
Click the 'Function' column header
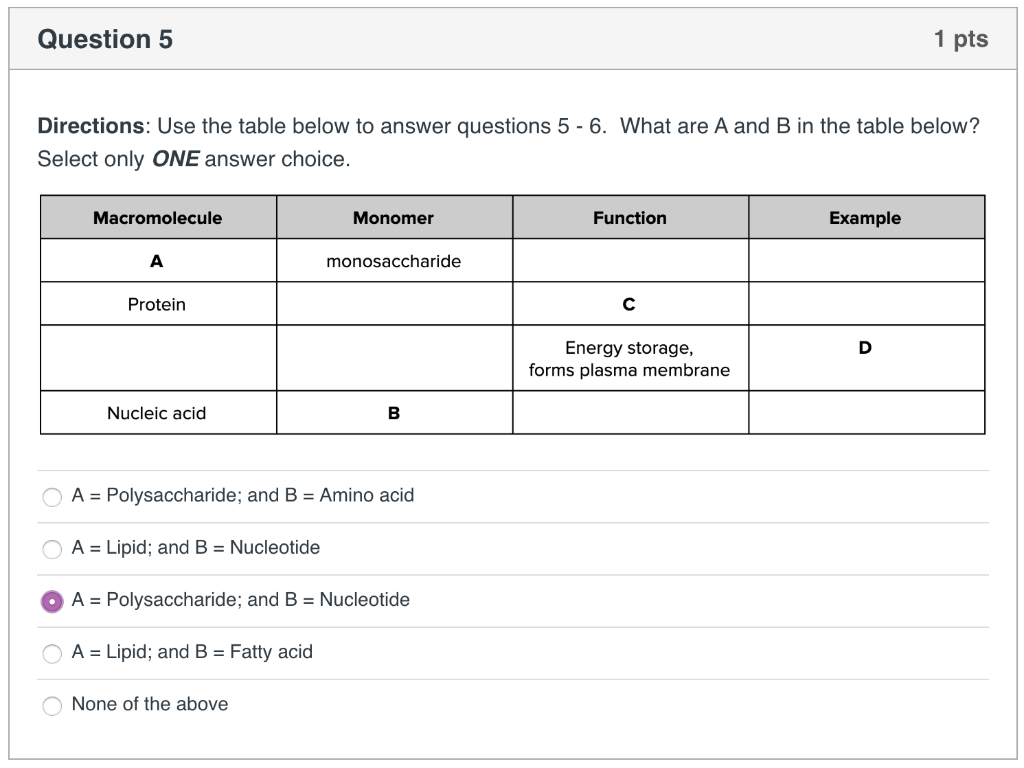click(630, 217)
